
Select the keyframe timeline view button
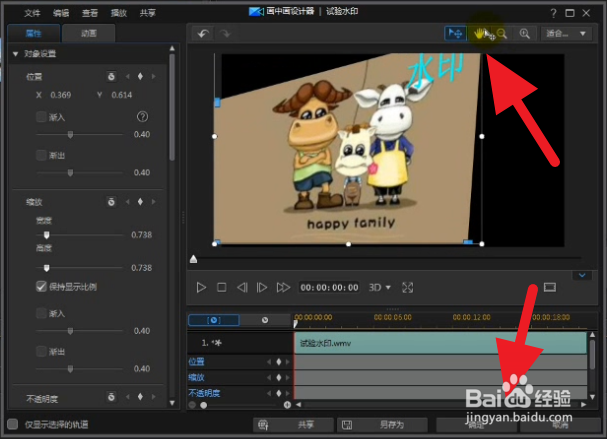pyautogui.click(x=214, y=320)
